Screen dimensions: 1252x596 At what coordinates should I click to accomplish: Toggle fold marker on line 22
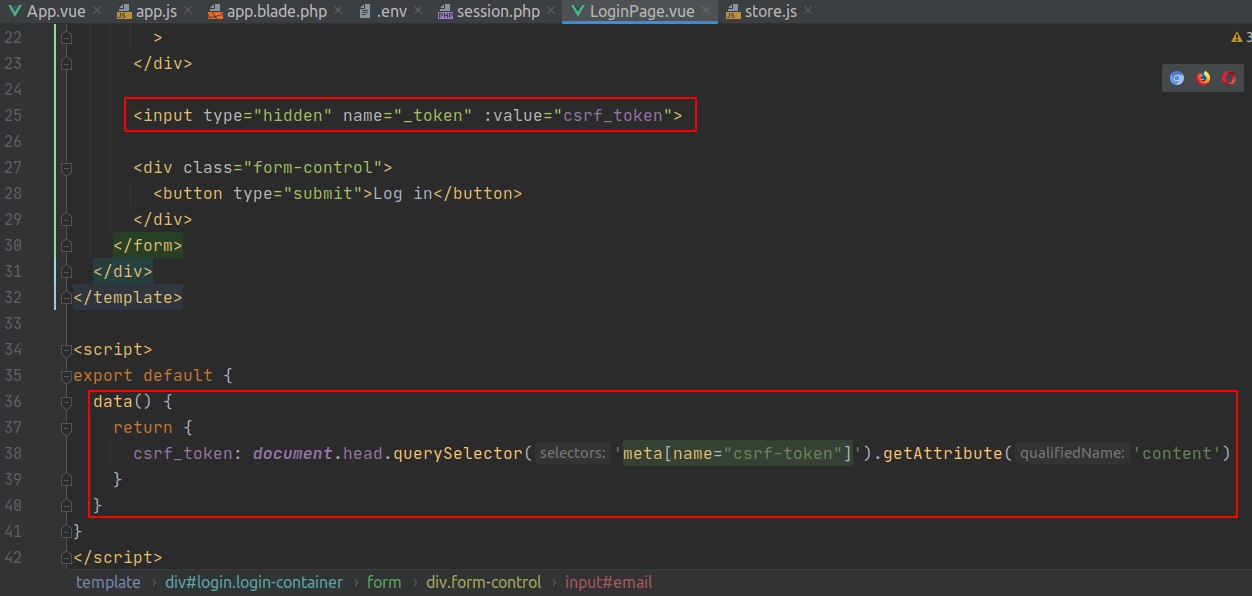(66, 37)
